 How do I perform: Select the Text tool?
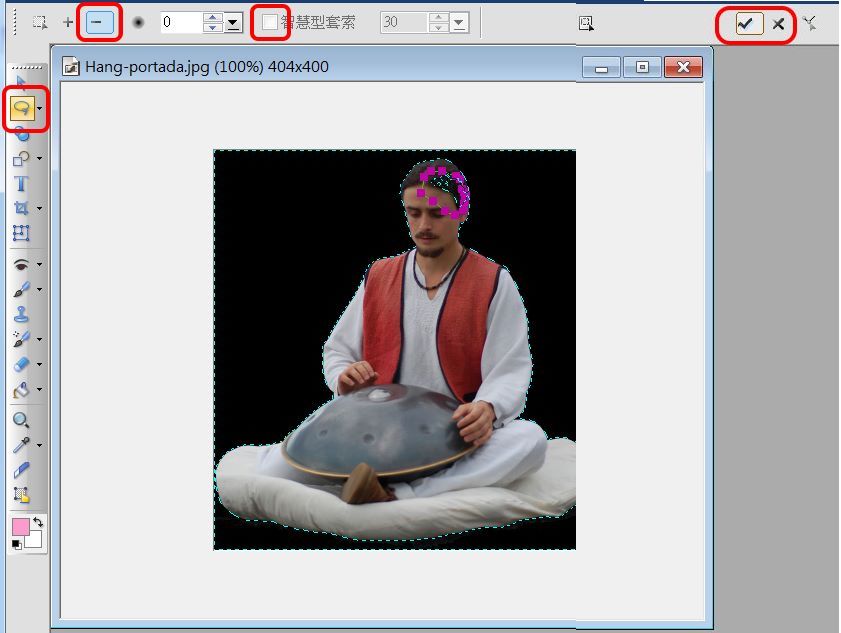pos(21,184)
